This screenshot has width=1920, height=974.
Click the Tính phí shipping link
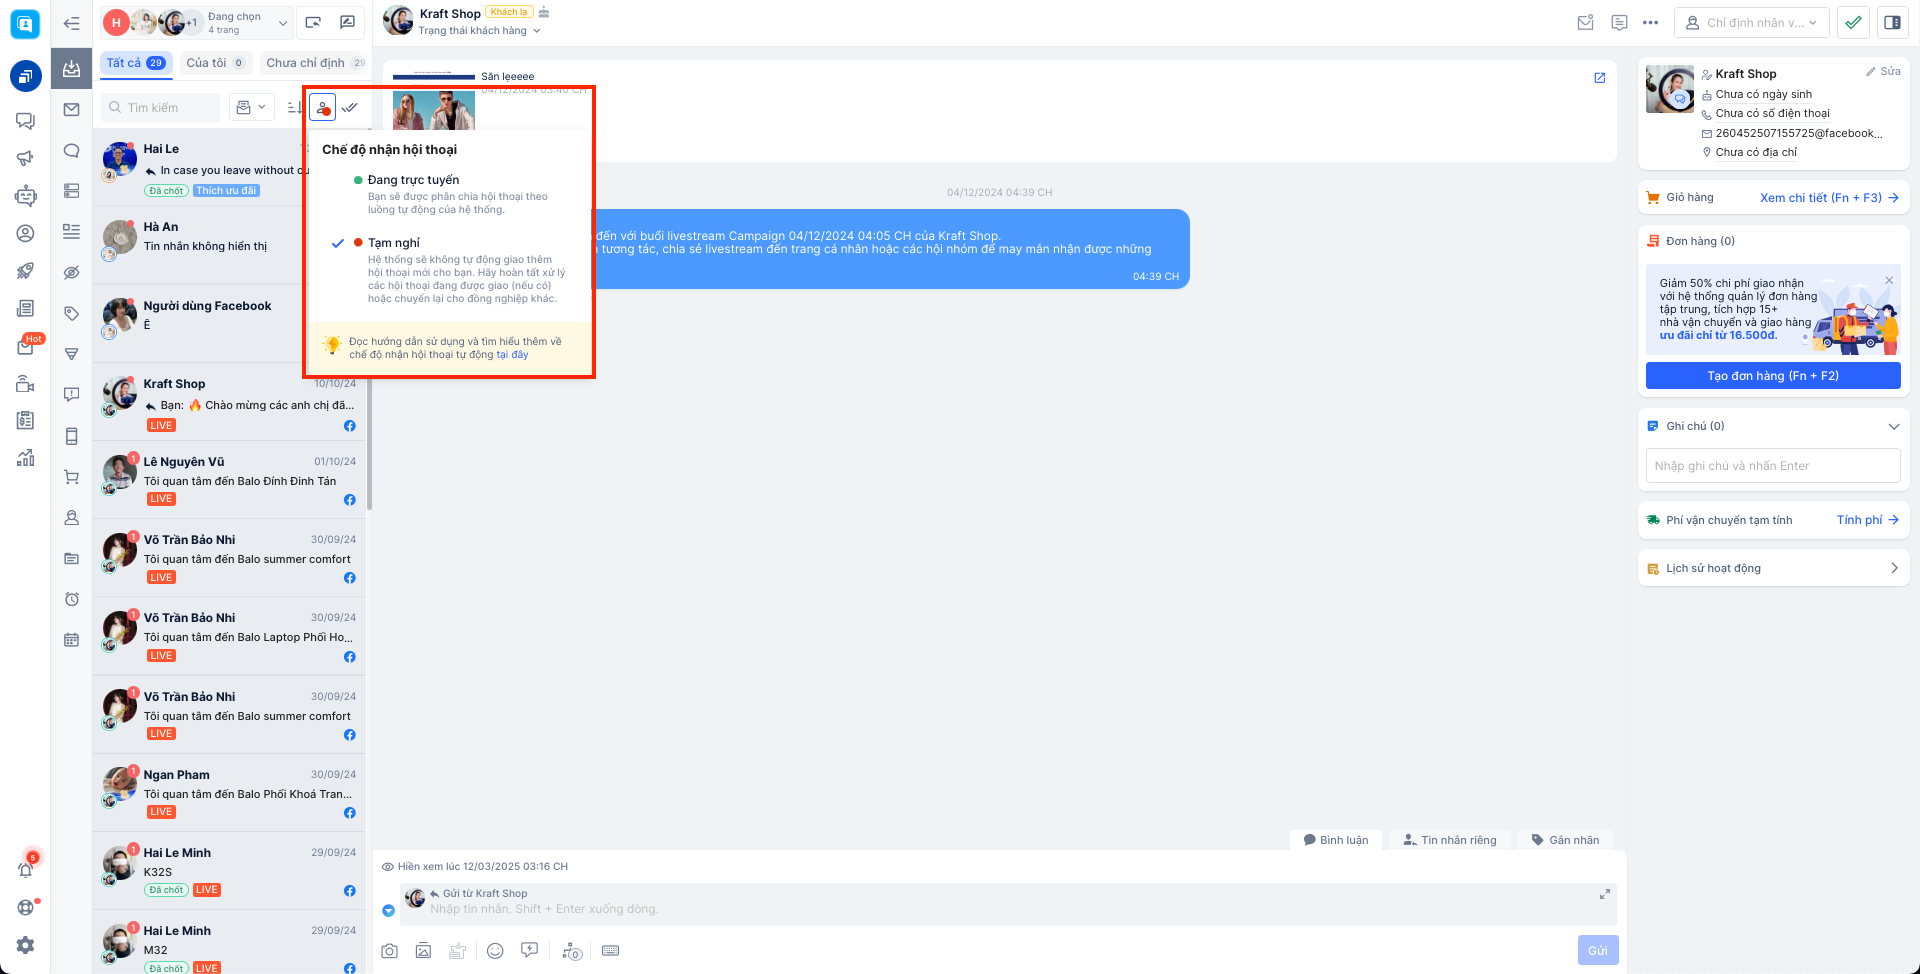(x=1867, y=520)
